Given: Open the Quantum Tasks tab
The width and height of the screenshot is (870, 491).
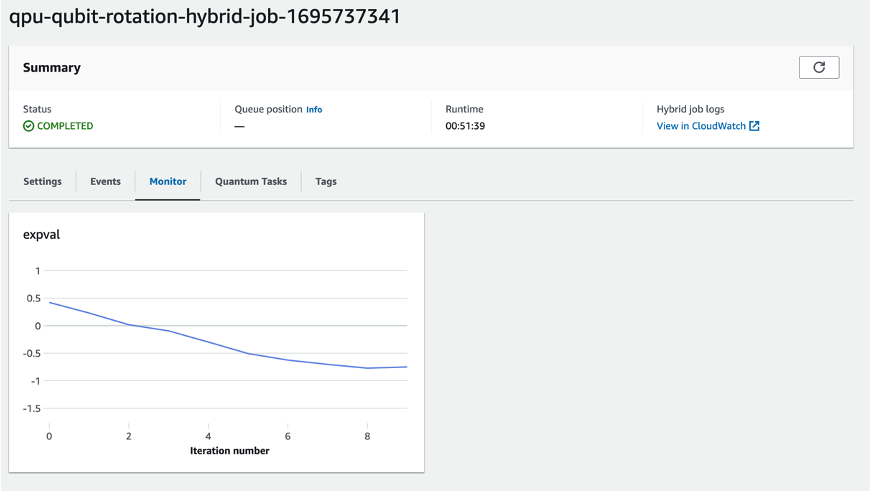Looking at the screenshot, I should (x=251, y=181).
